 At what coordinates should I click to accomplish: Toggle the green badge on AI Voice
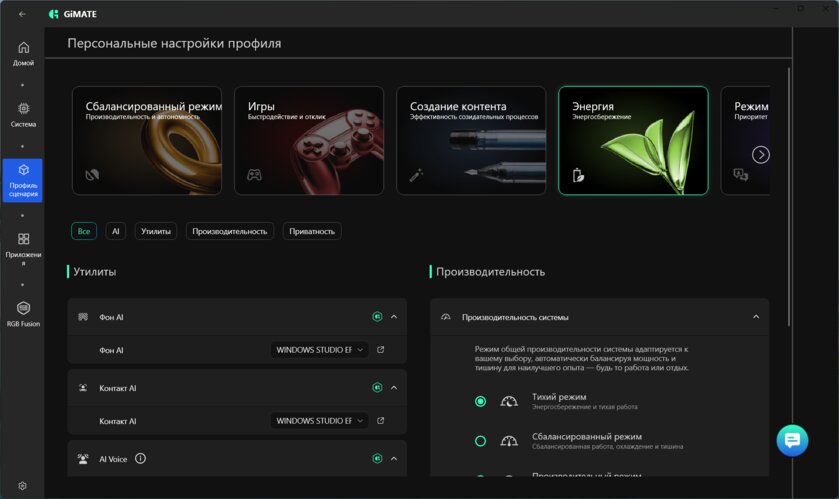pyautogui.click(x=377, y=458)
